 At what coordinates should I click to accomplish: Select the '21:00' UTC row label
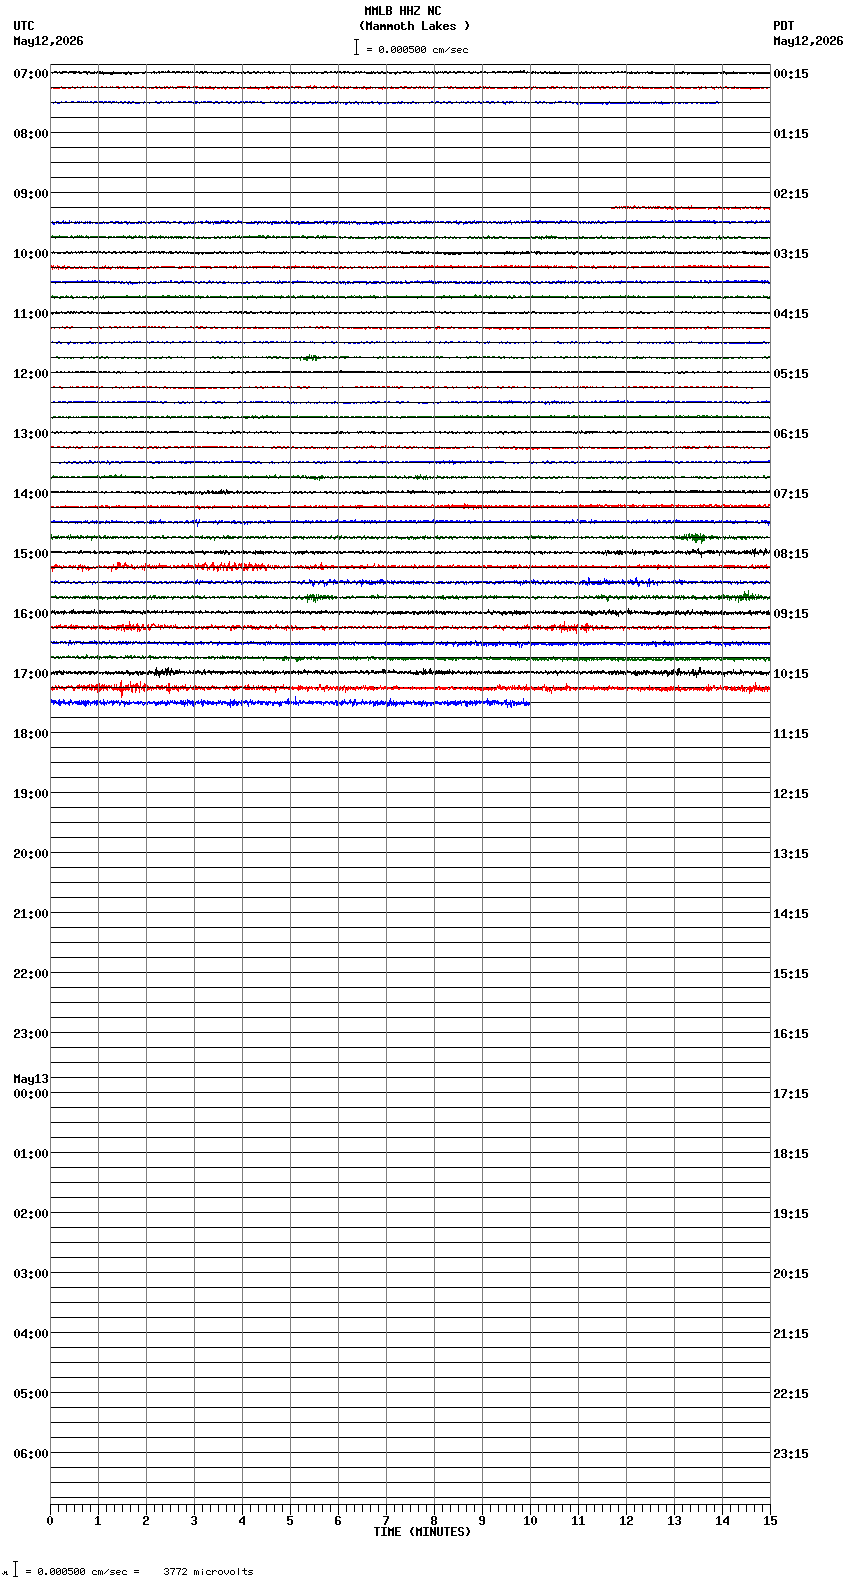(x=31, y=914)
